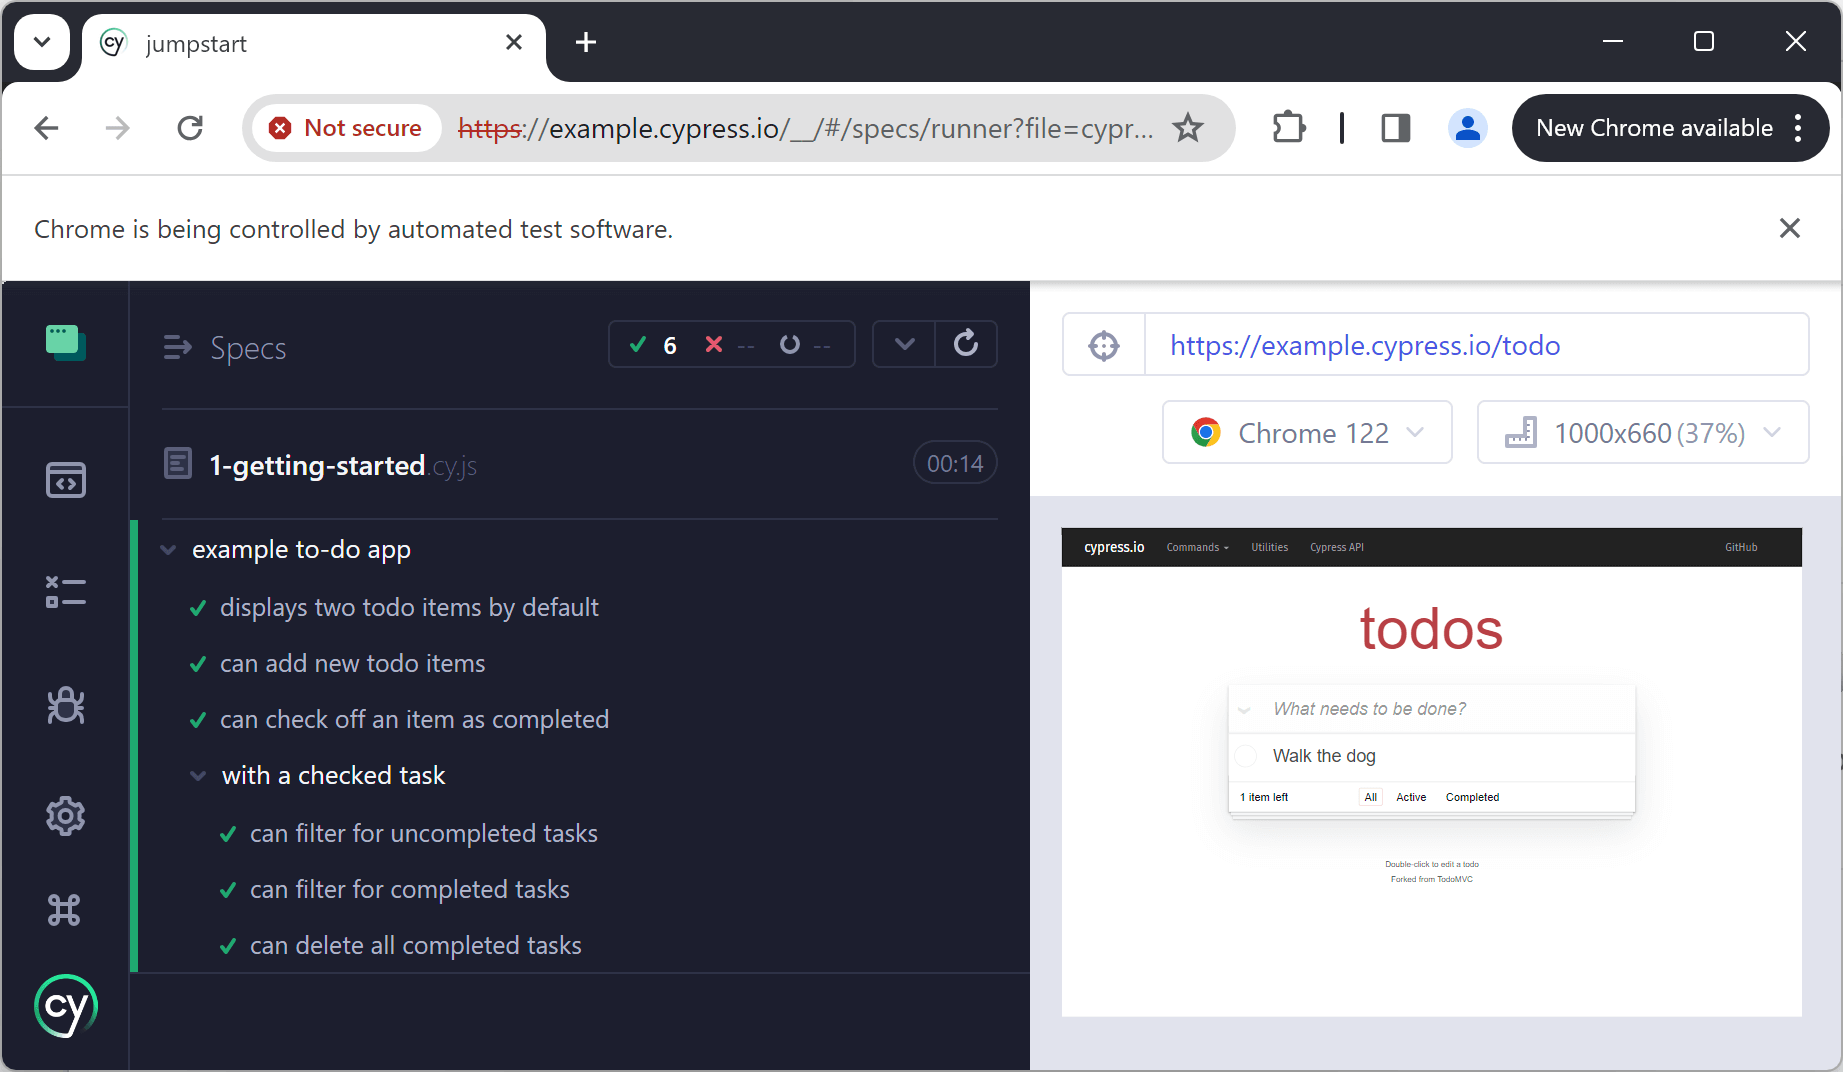
Task: Select the Completed filter in todos
Action: 1472,797
